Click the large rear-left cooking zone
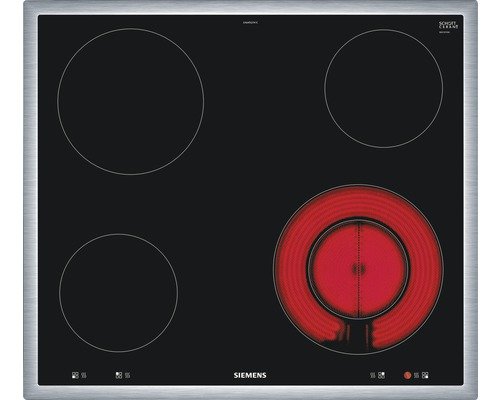Screen dimensions: 500x400 tap(131, 102)
